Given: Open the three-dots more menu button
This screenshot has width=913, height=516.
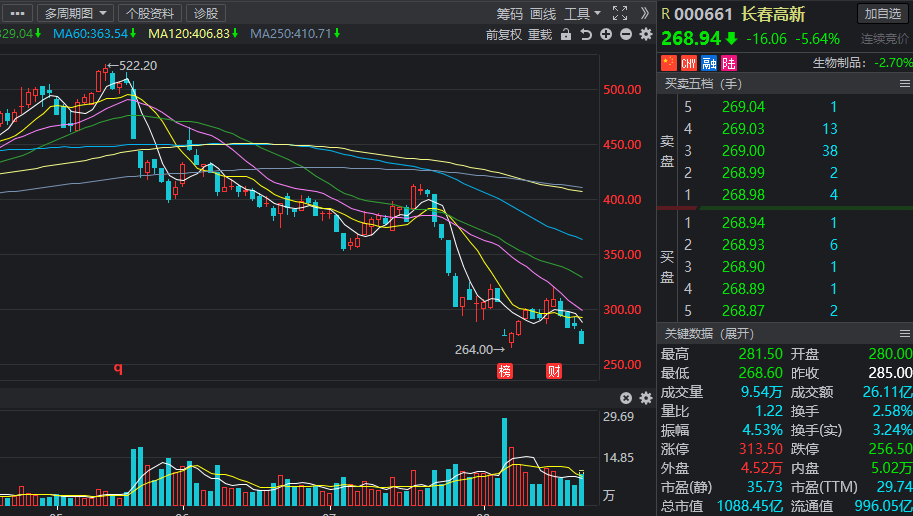Looking at the screenshot, I should (x=17, y=13).
